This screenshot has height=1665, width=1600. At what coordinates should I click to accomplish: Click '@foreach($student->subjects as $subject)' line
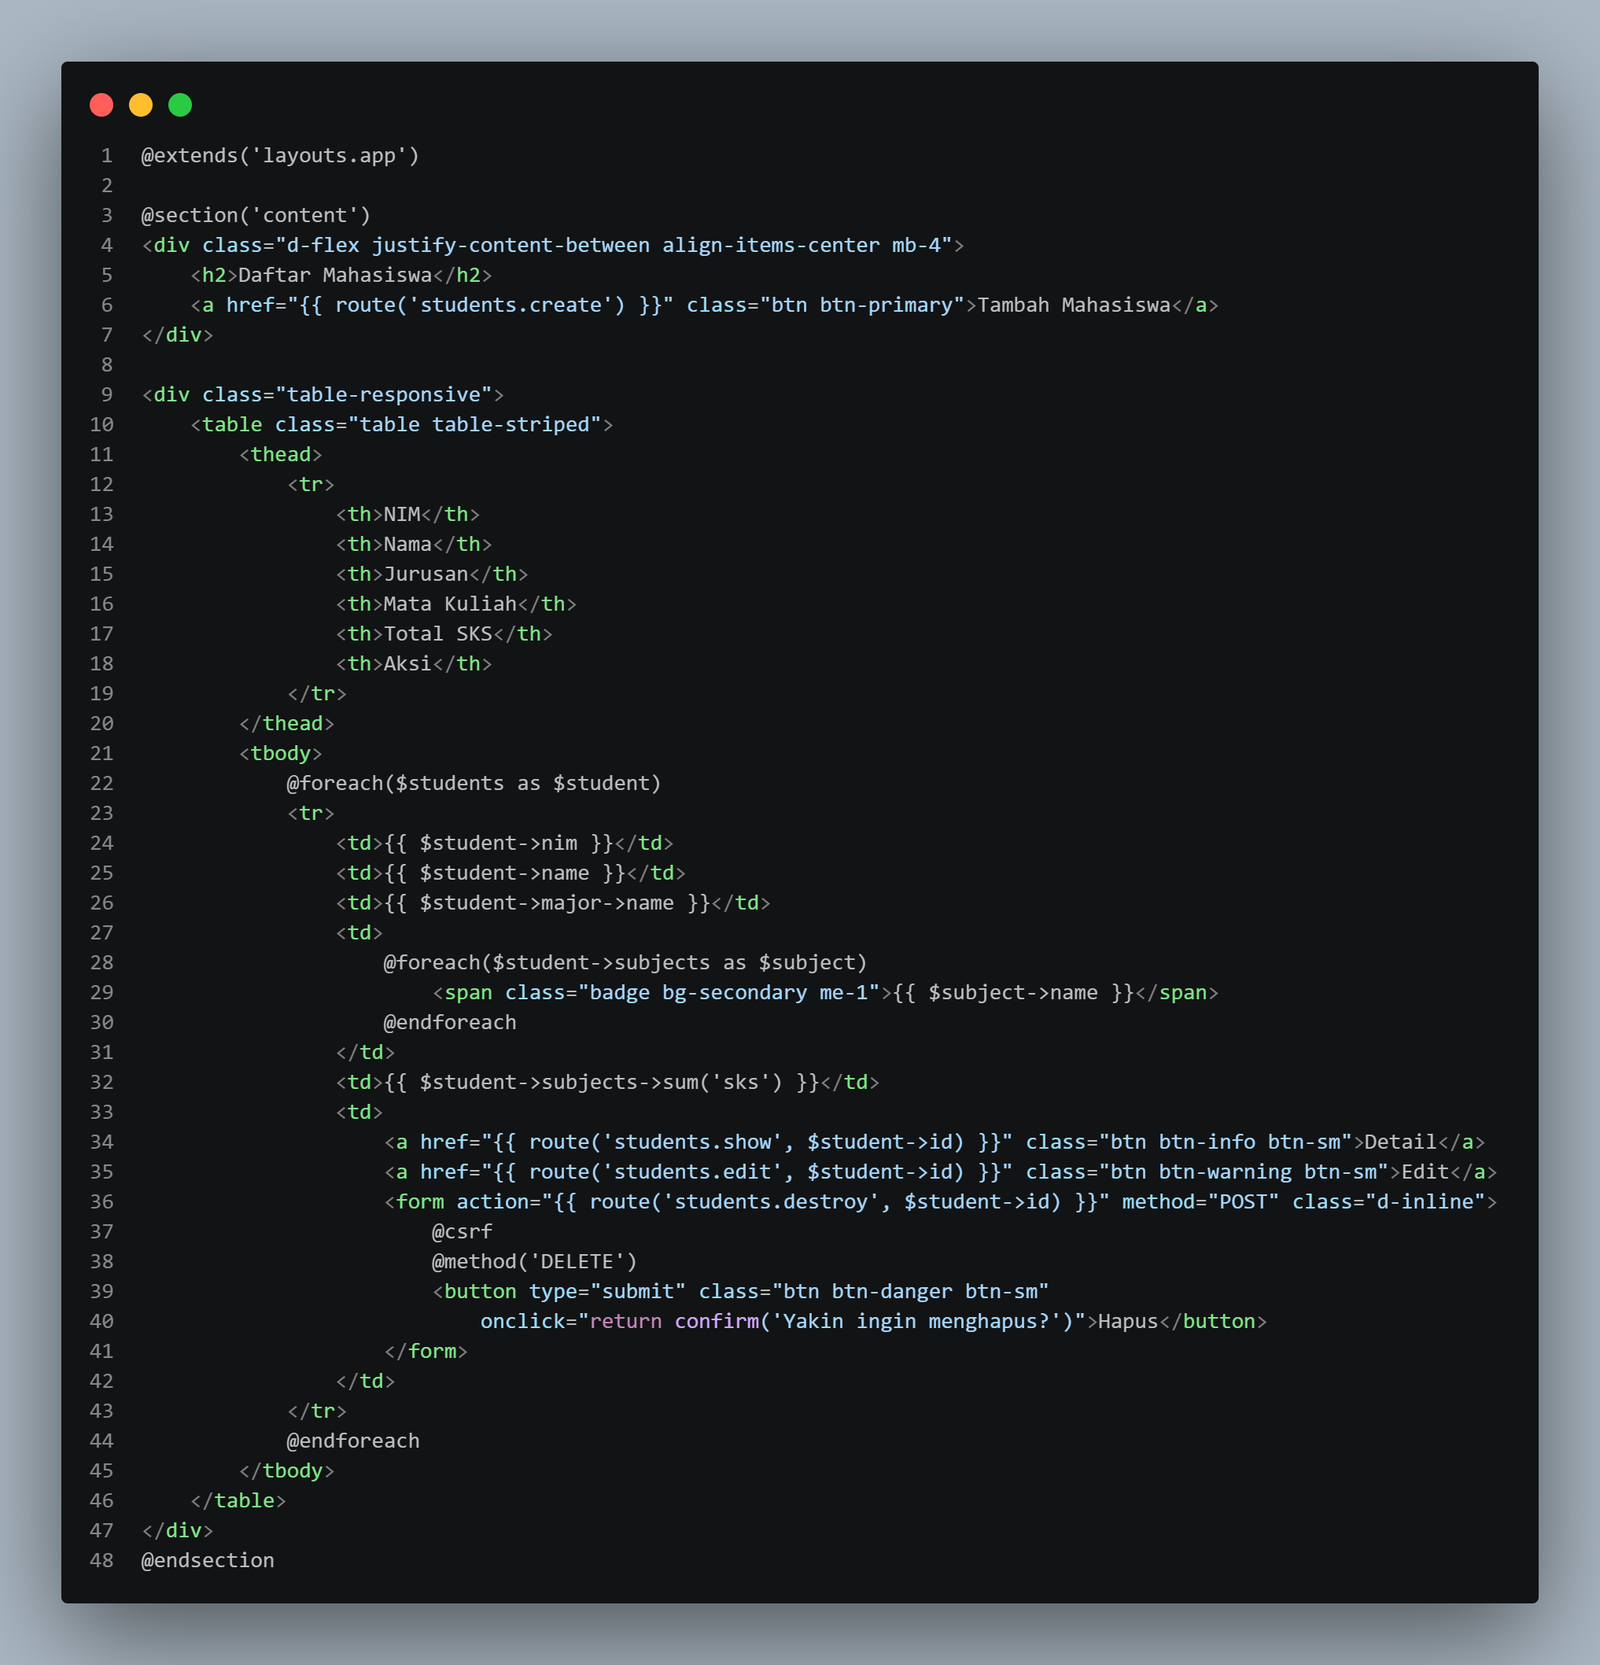[x=625, y=963]
